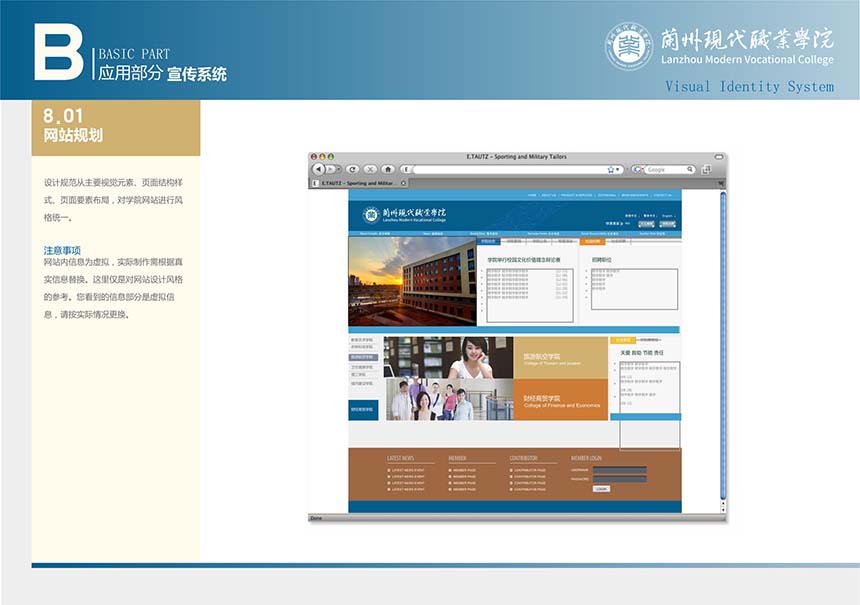Reload the page with the refresh icon
860x605 pixels.
pyautogui.click(x=354, y=170)
